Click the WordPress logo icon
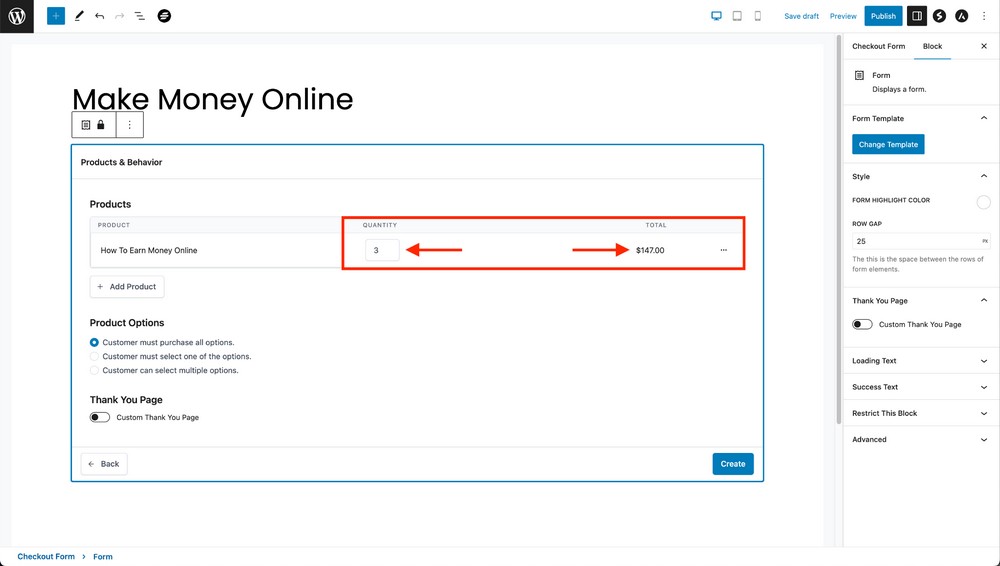The height and width of the screenshot is (566, 1000). click(x=17, y=16)
